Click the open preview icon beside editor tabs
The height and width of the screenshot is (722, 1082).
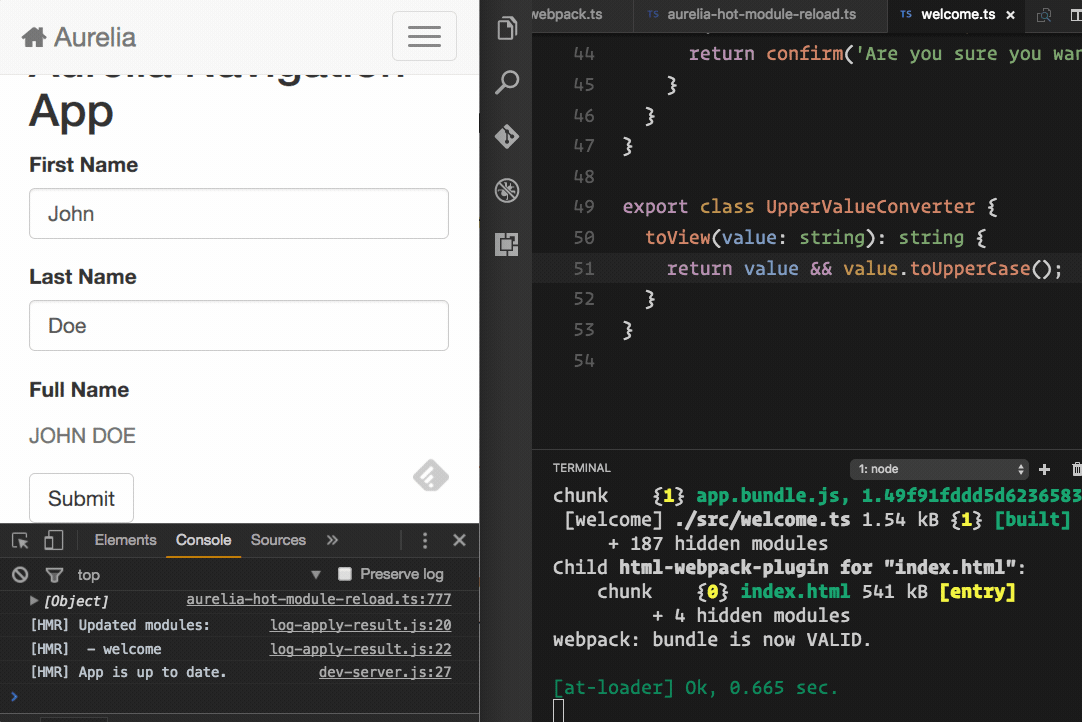[1044, 15]
